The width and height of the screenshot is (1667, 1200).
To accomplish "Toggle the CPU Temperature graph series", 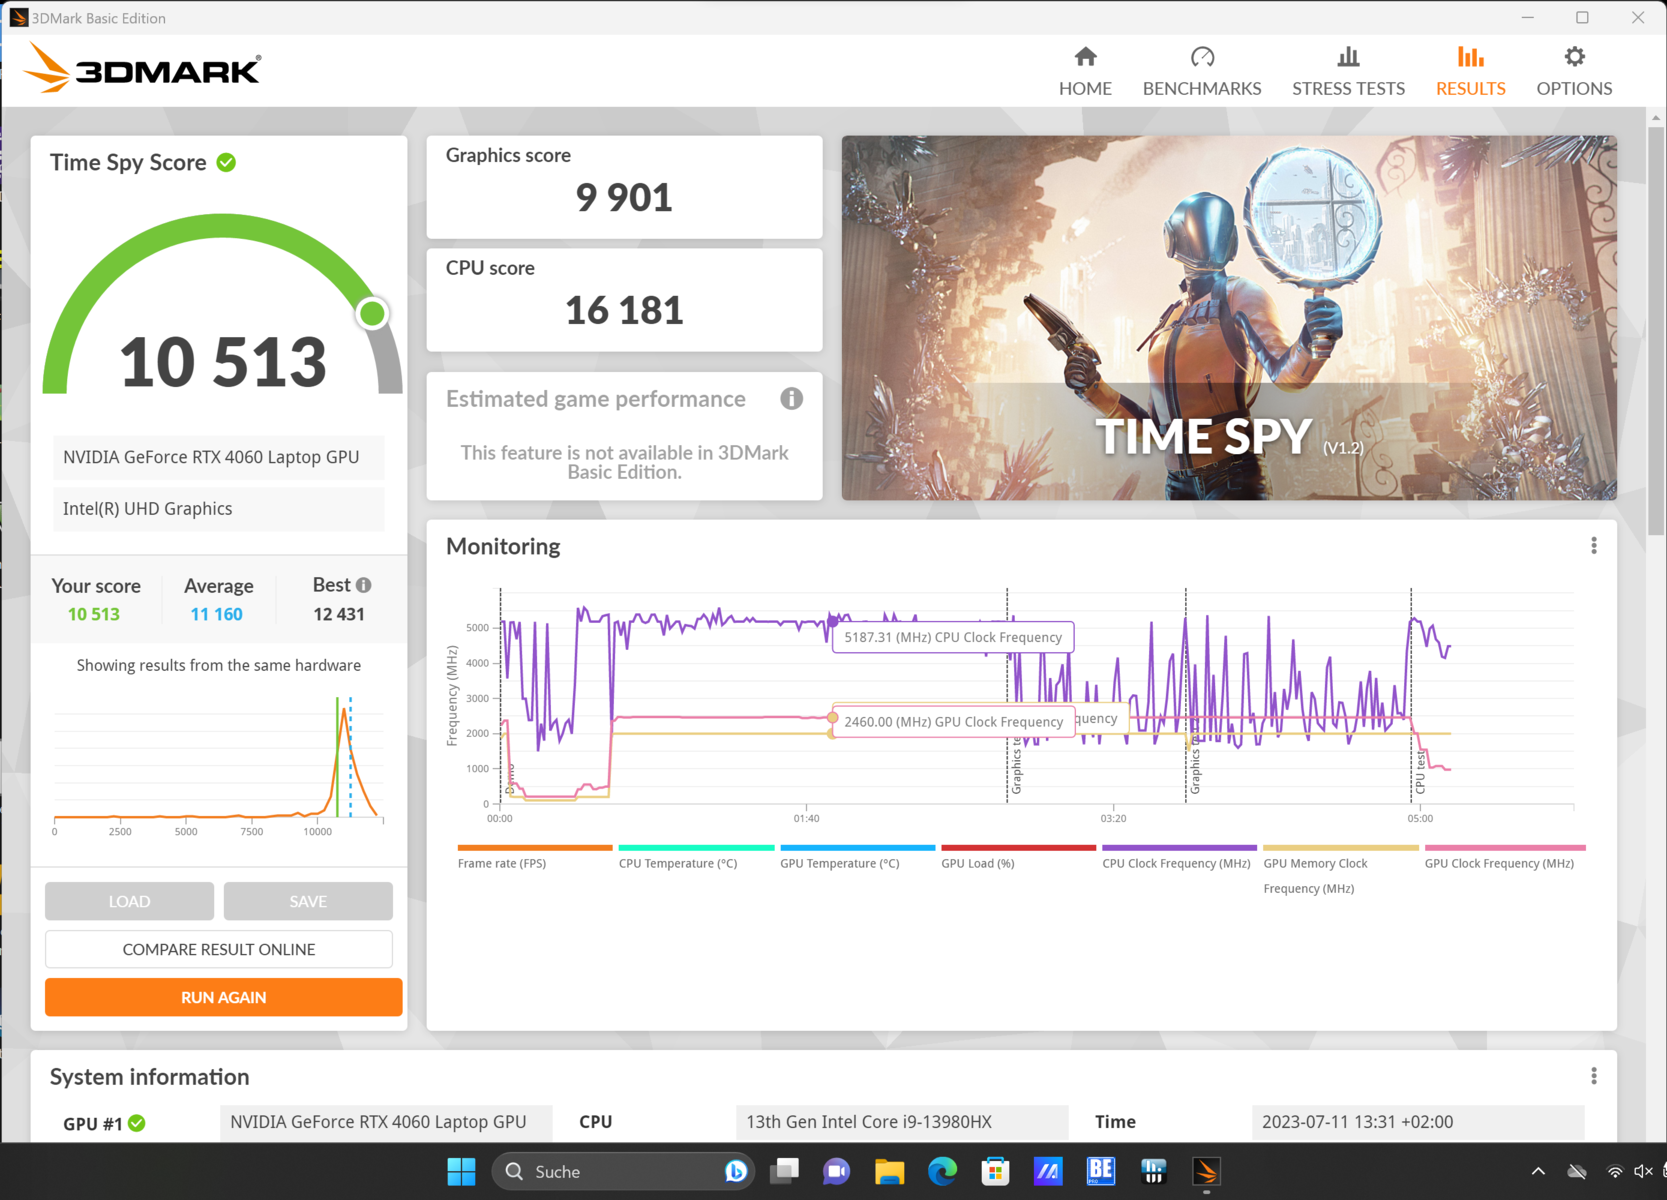I will 677,863.
